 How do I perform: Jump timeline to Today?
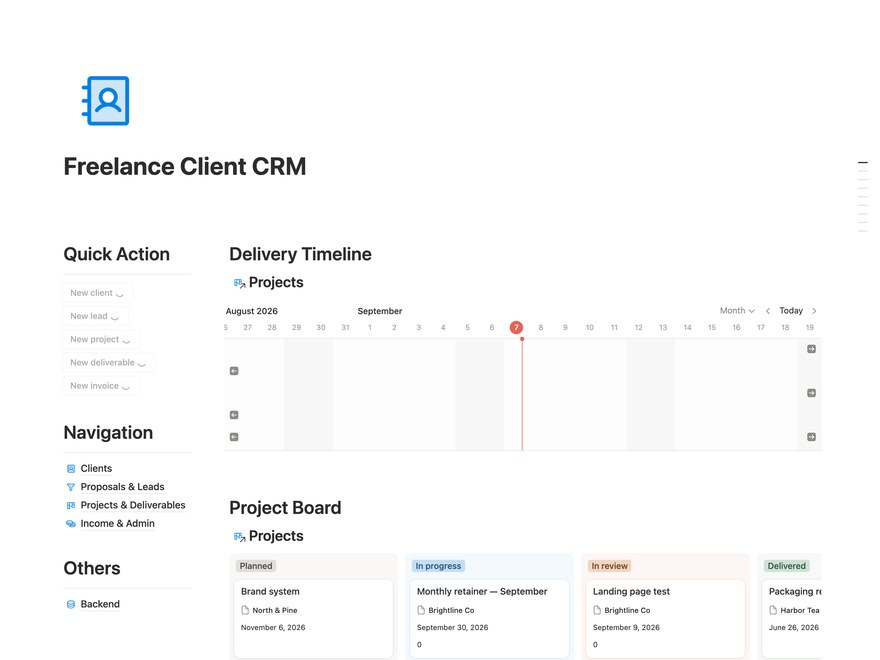coord(791,310)
